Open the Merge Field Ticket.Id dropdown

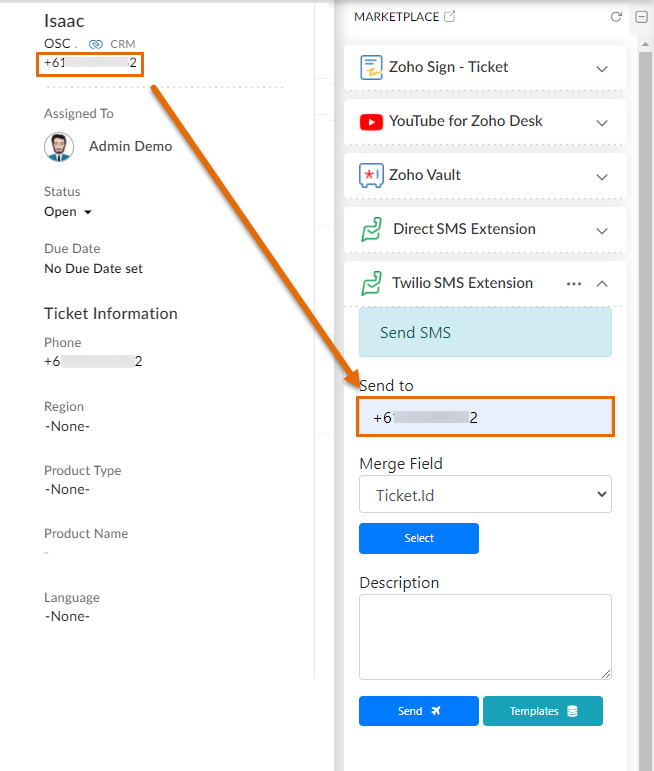[x=485, y=494]
